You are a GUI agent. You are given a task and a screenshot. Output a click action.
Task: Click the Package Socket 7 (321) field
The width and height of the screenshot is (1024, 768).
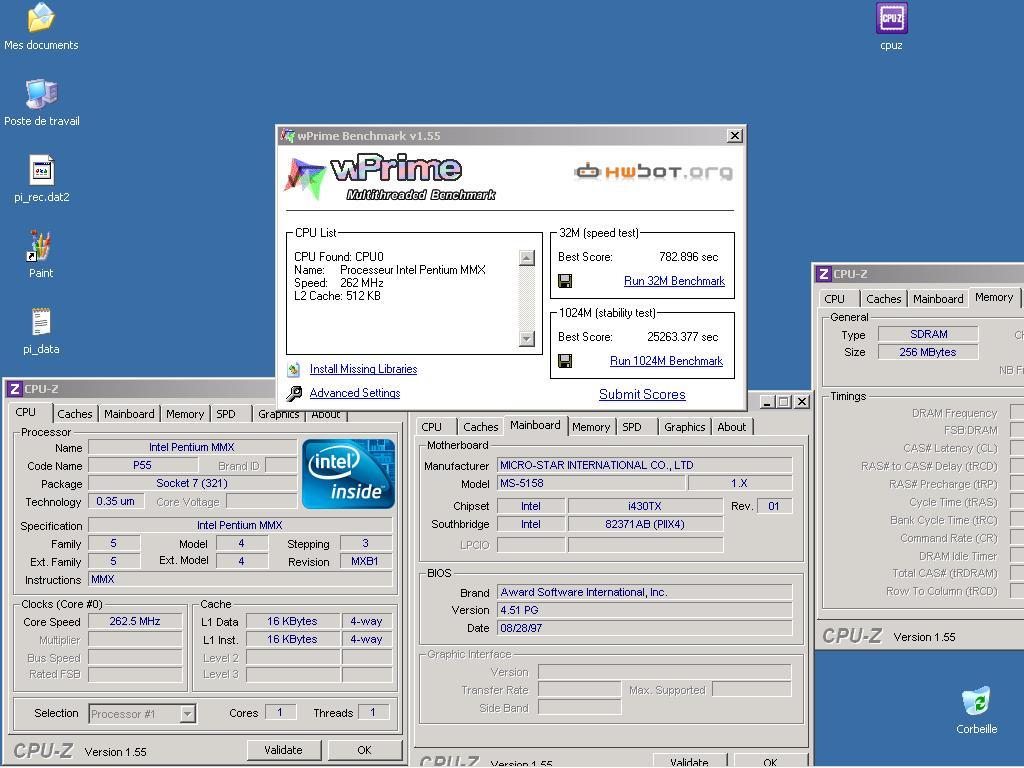click(192, 483)
